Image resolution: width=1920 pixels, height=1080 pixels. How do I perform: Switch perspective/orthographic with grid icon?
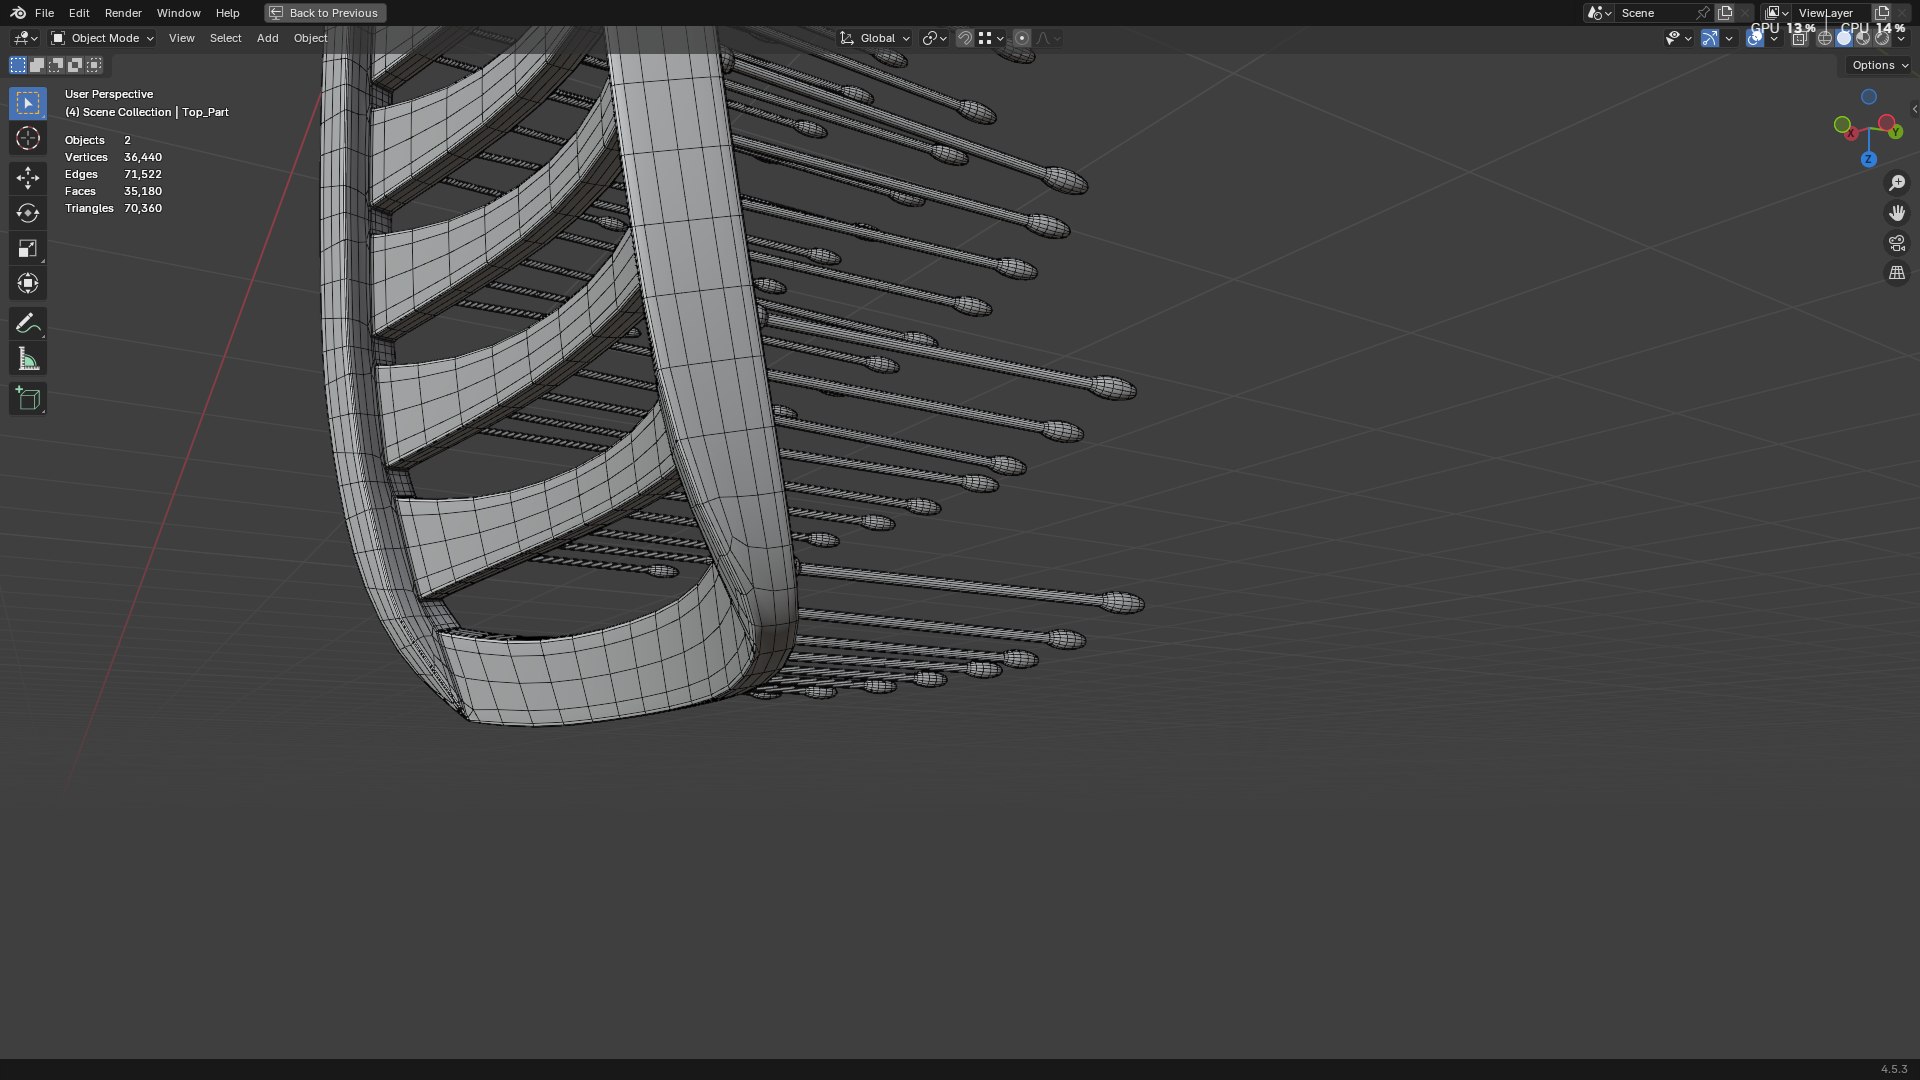[1896, 273]
